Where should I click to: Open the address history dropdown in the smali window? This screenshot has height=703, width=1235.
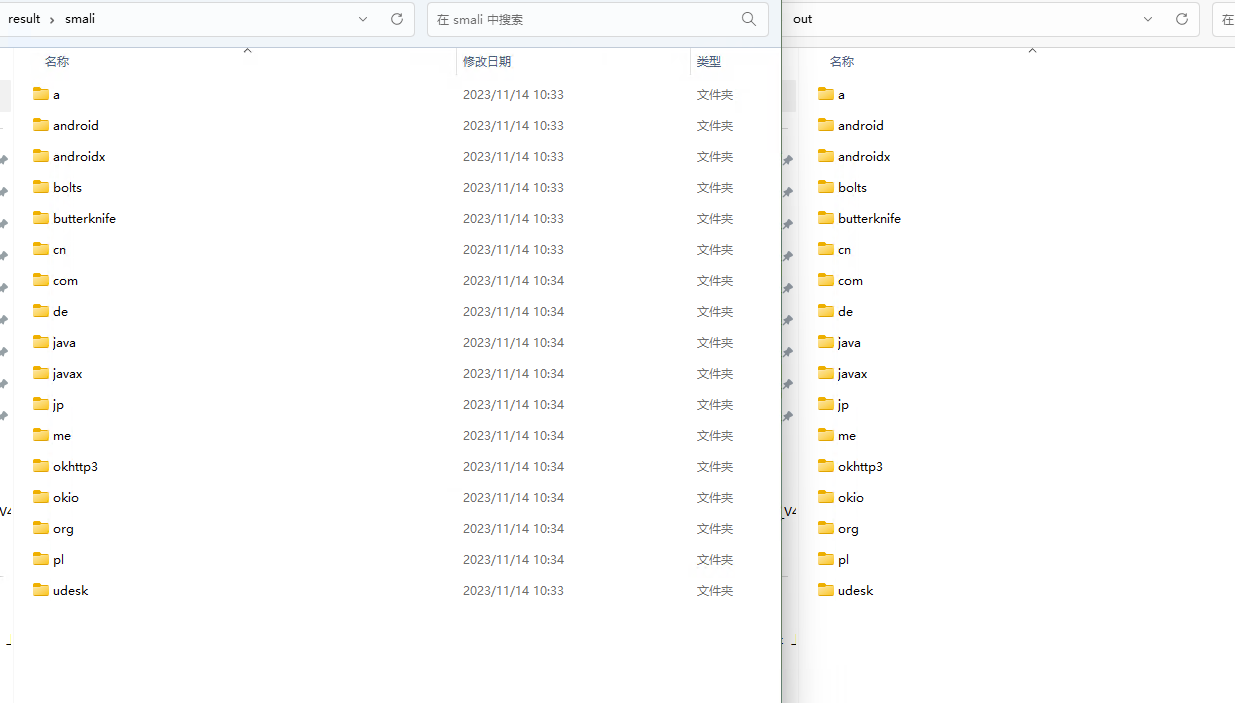point(363,19)
